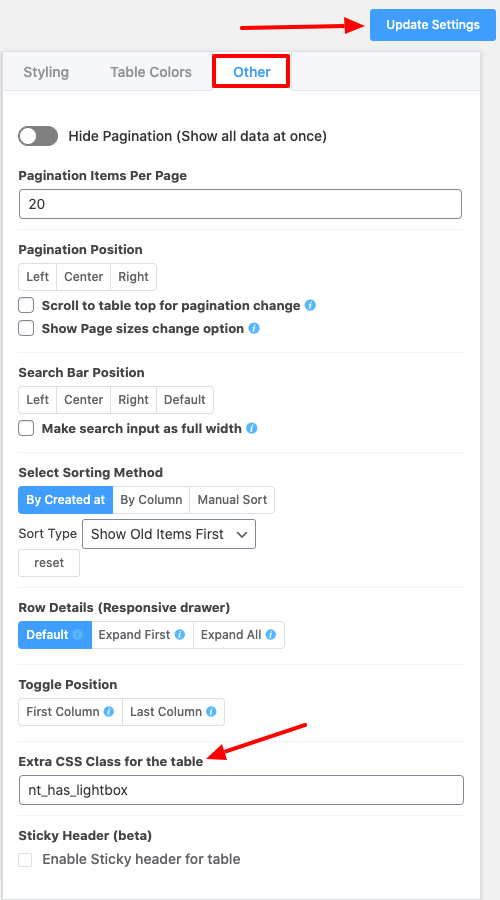The width and height of the screenshot is (500, 900).
Task: Open the Sort Type dropdown
Action: tap(169, 534)
